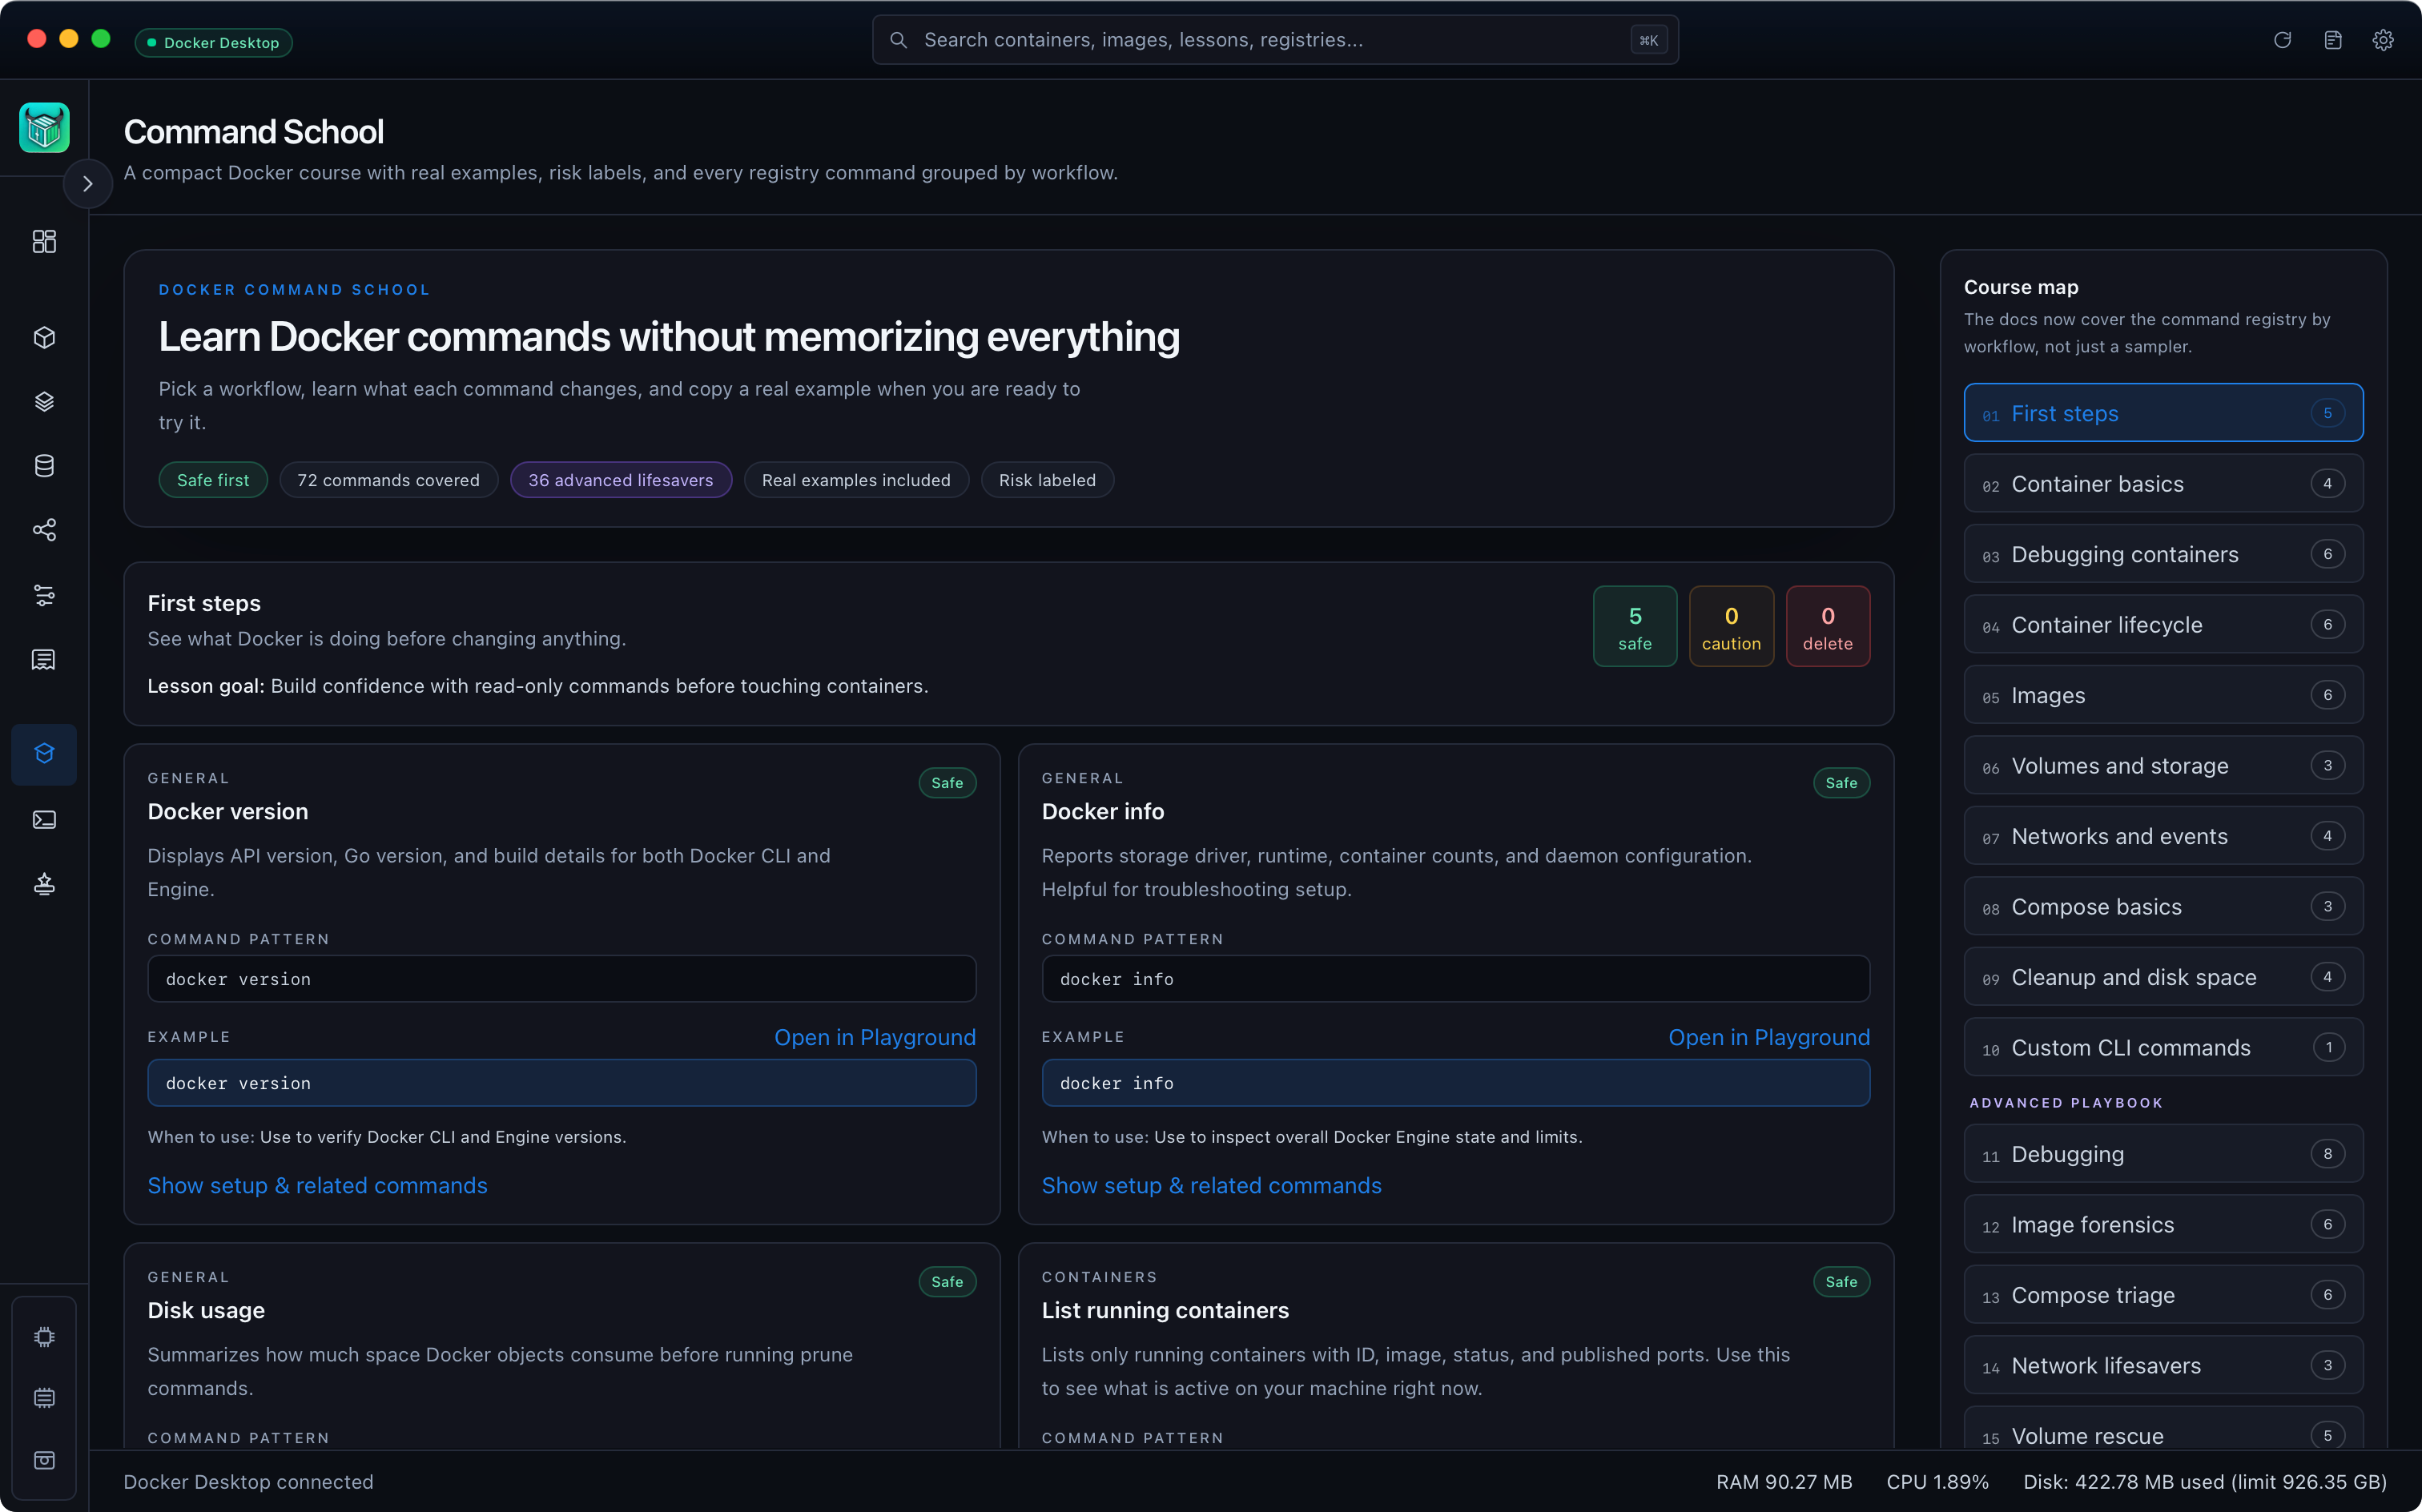Select the 72 commands covered chip
Viewport: 2422px width, 1512px height.
388,480
